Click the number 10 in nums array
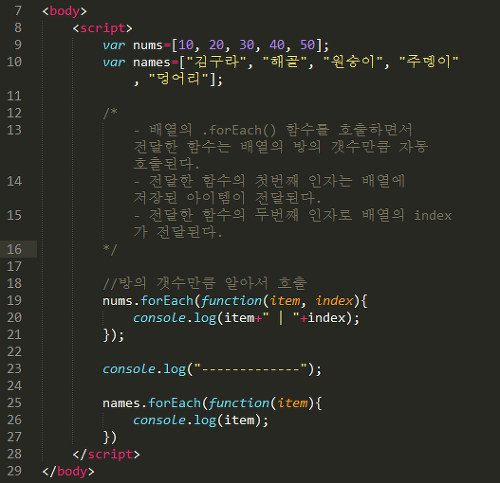Image resolution: width=500 pixels, height=483 pixels. pyautogui.click(x=186, y=45)
